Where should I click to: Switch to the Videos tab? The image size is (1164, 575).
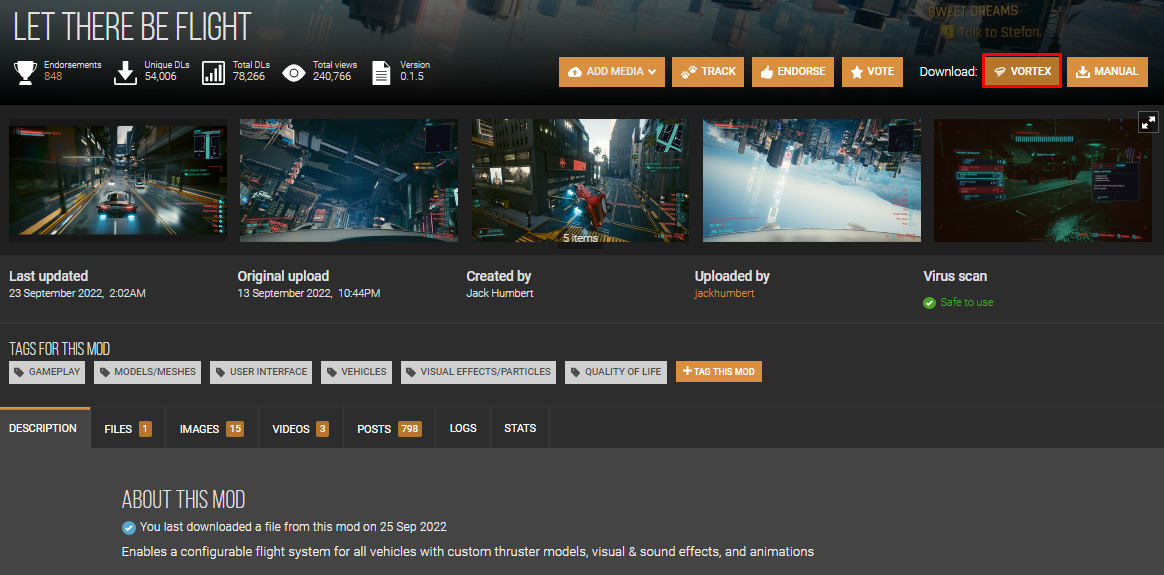301,429
